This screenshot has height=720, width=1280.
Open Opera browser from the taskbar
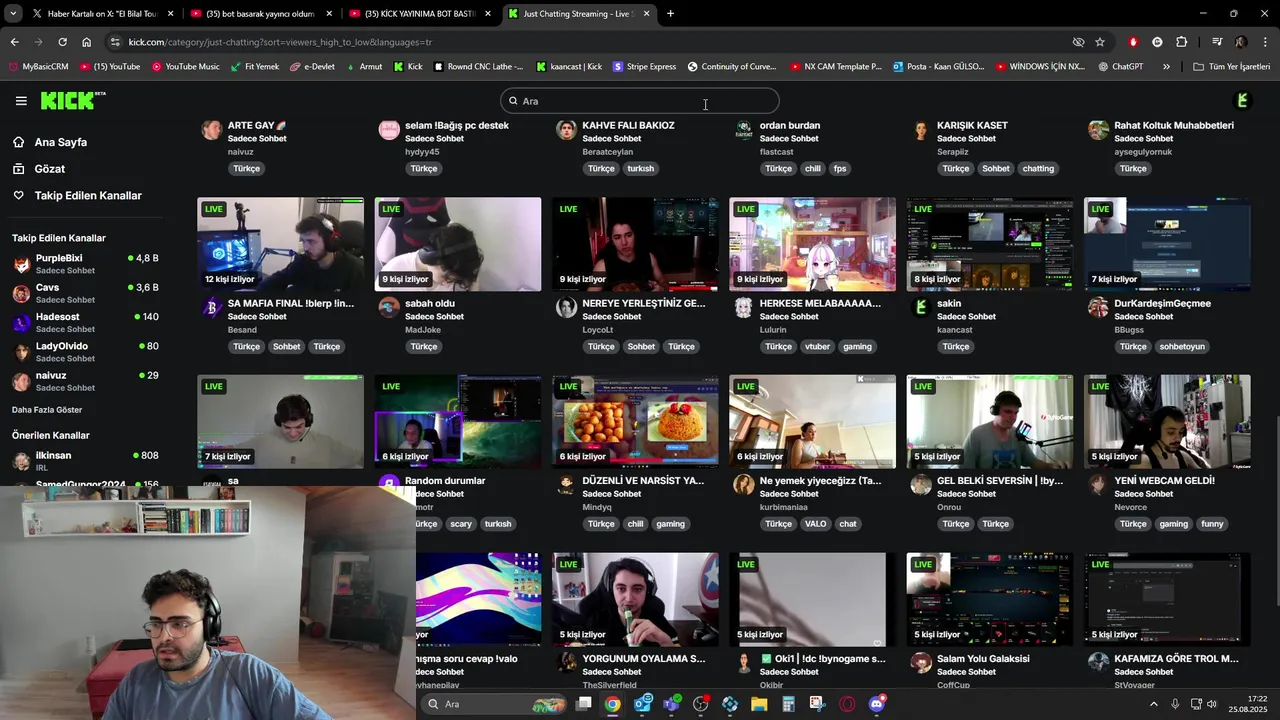(x=848, y=704)
